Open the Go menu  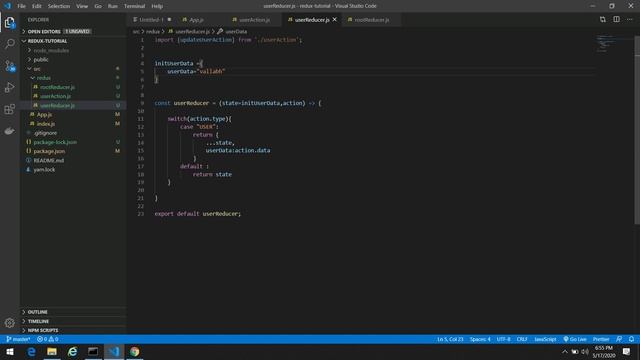pyautogui.click(x=98, y=6)
